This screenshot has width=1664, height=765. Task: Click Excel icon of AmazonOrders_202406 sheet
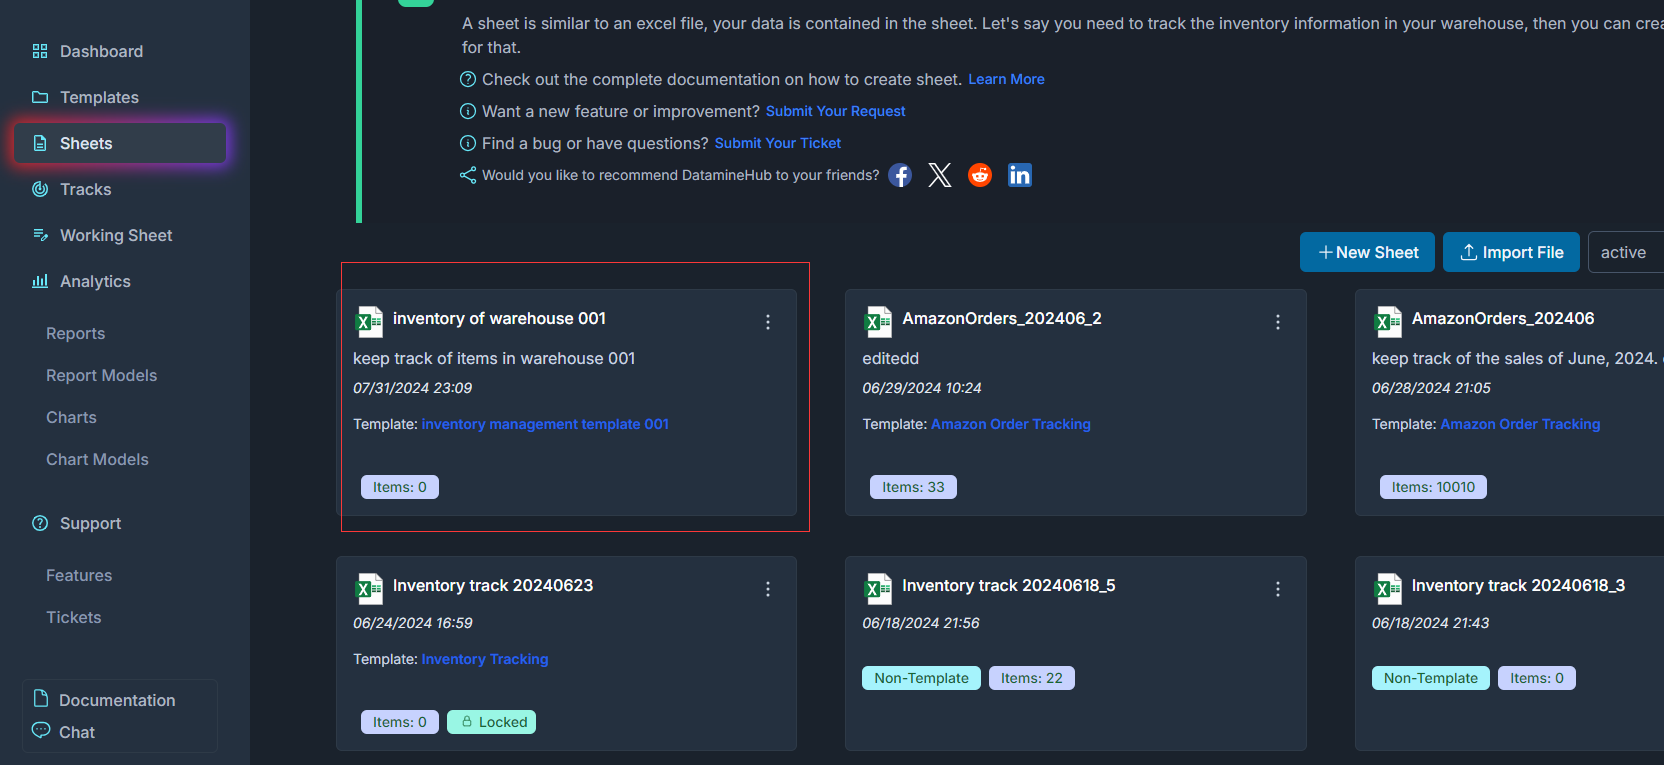pos(1388,322)
